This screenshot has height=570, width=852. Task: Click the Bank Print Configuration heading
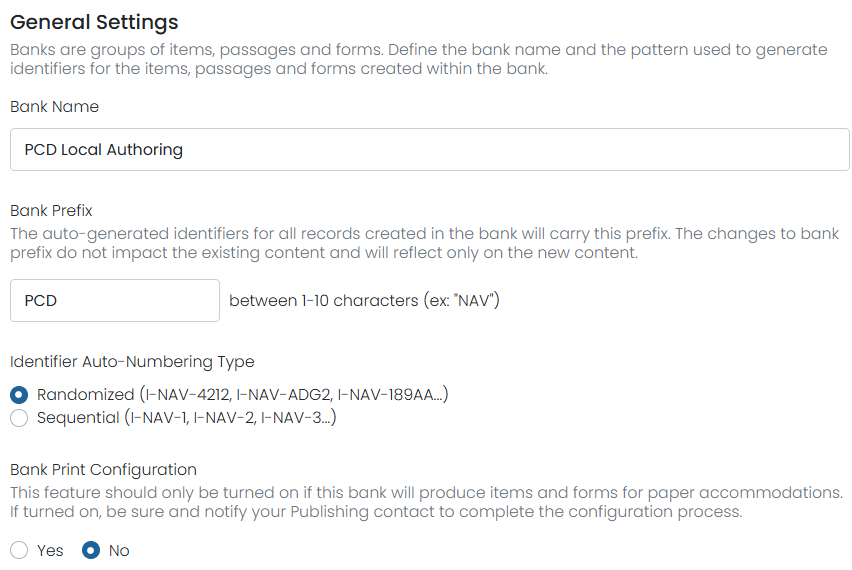click(103, 469)
